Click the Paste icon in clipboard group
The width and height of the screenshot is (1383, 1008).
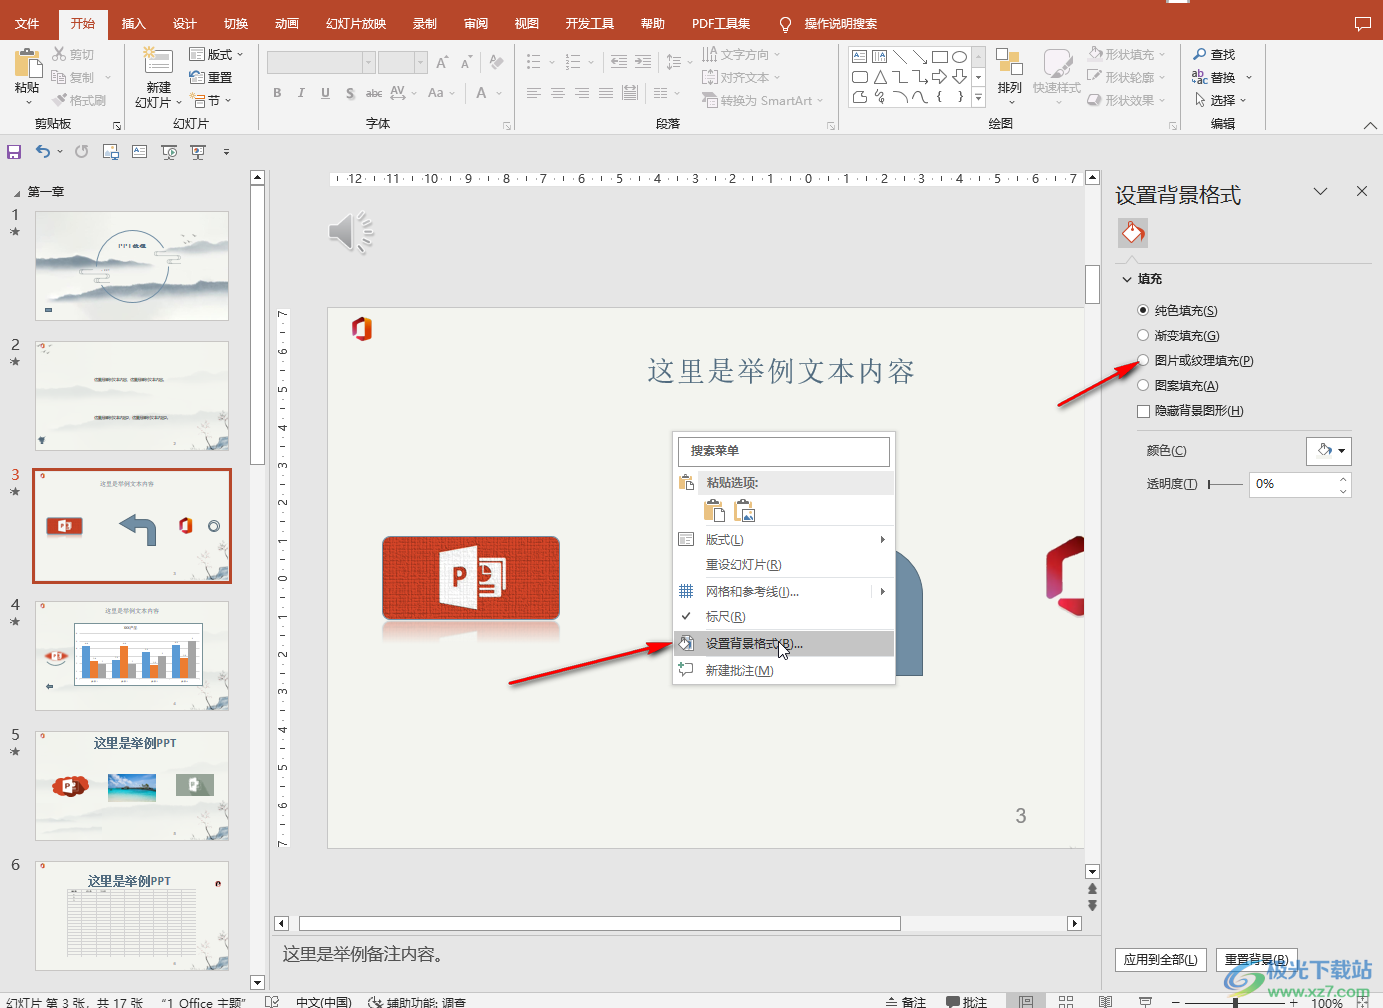pyautogui.click(x=27, y=65)
